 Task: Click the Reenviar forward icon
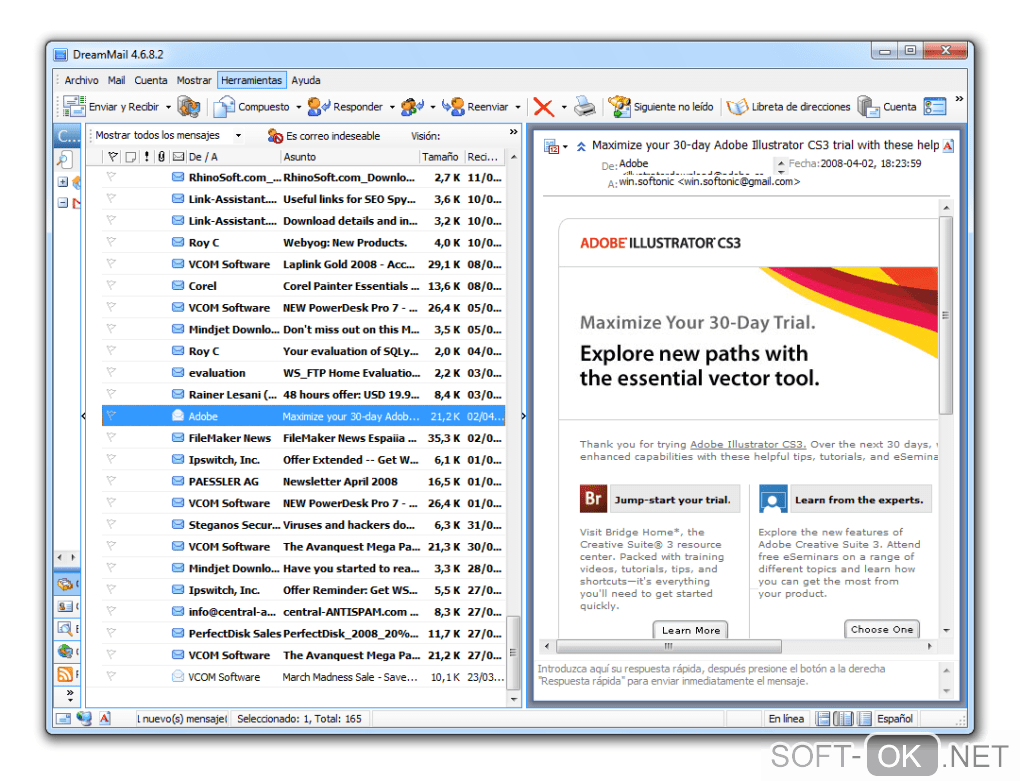click(x=453, y=107)
